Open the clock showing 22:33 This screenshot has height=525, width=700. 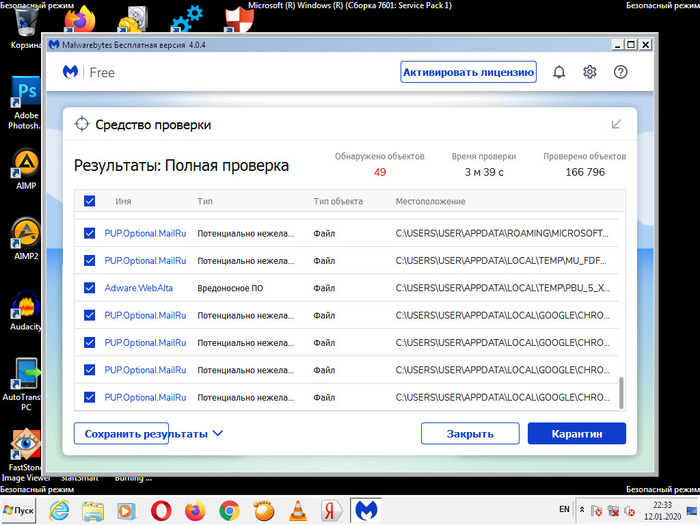pyautogui.click(x=662, y=510)
